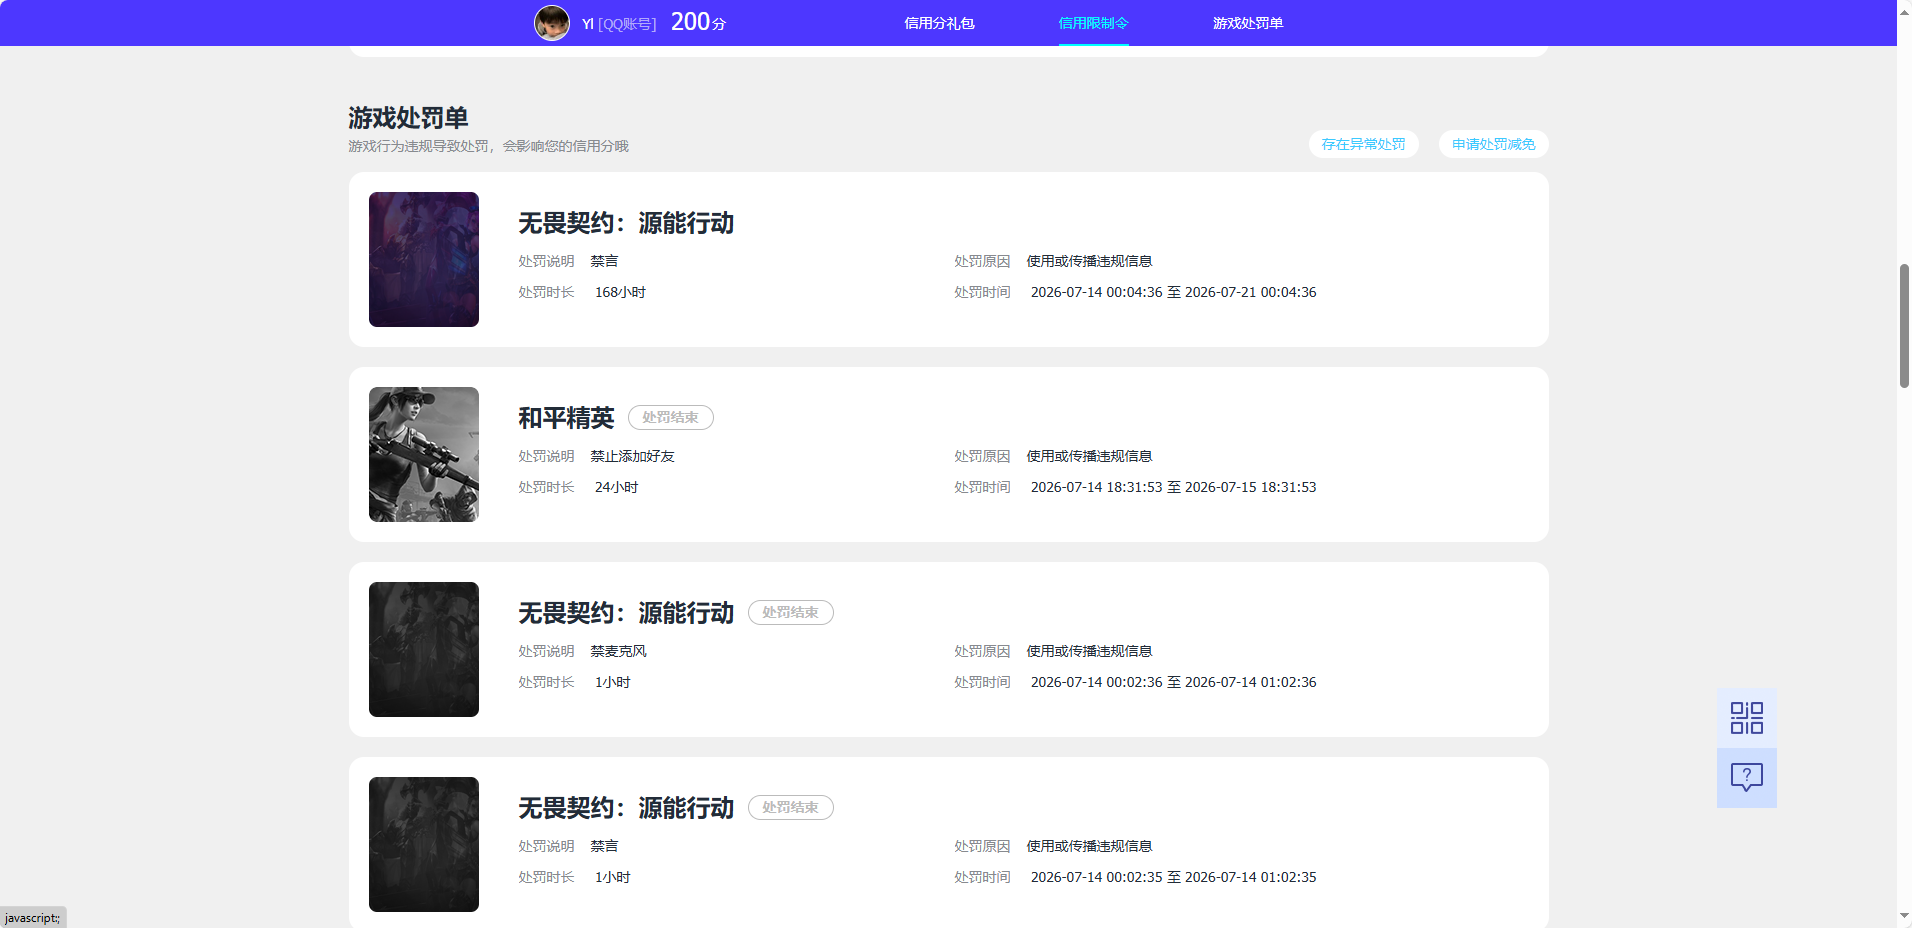Click 处罚结束 badge on 禁麦克风 card
The image size is (1912, 928).
click(x=790, y=612)
